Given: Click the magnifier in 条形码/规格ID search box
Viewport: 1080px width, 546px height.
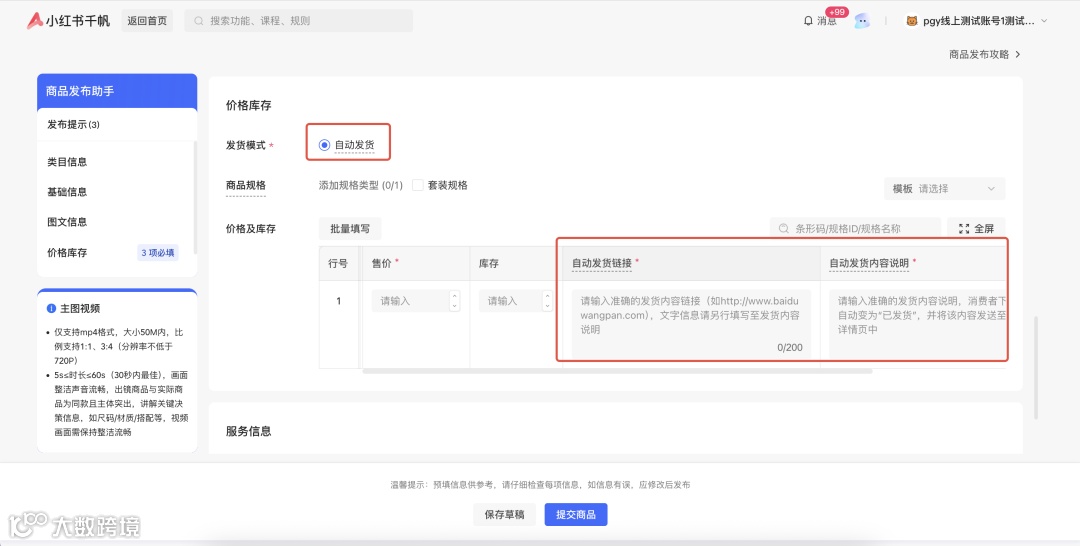Looking at the screenshot, I should click(x=783, y=229).
